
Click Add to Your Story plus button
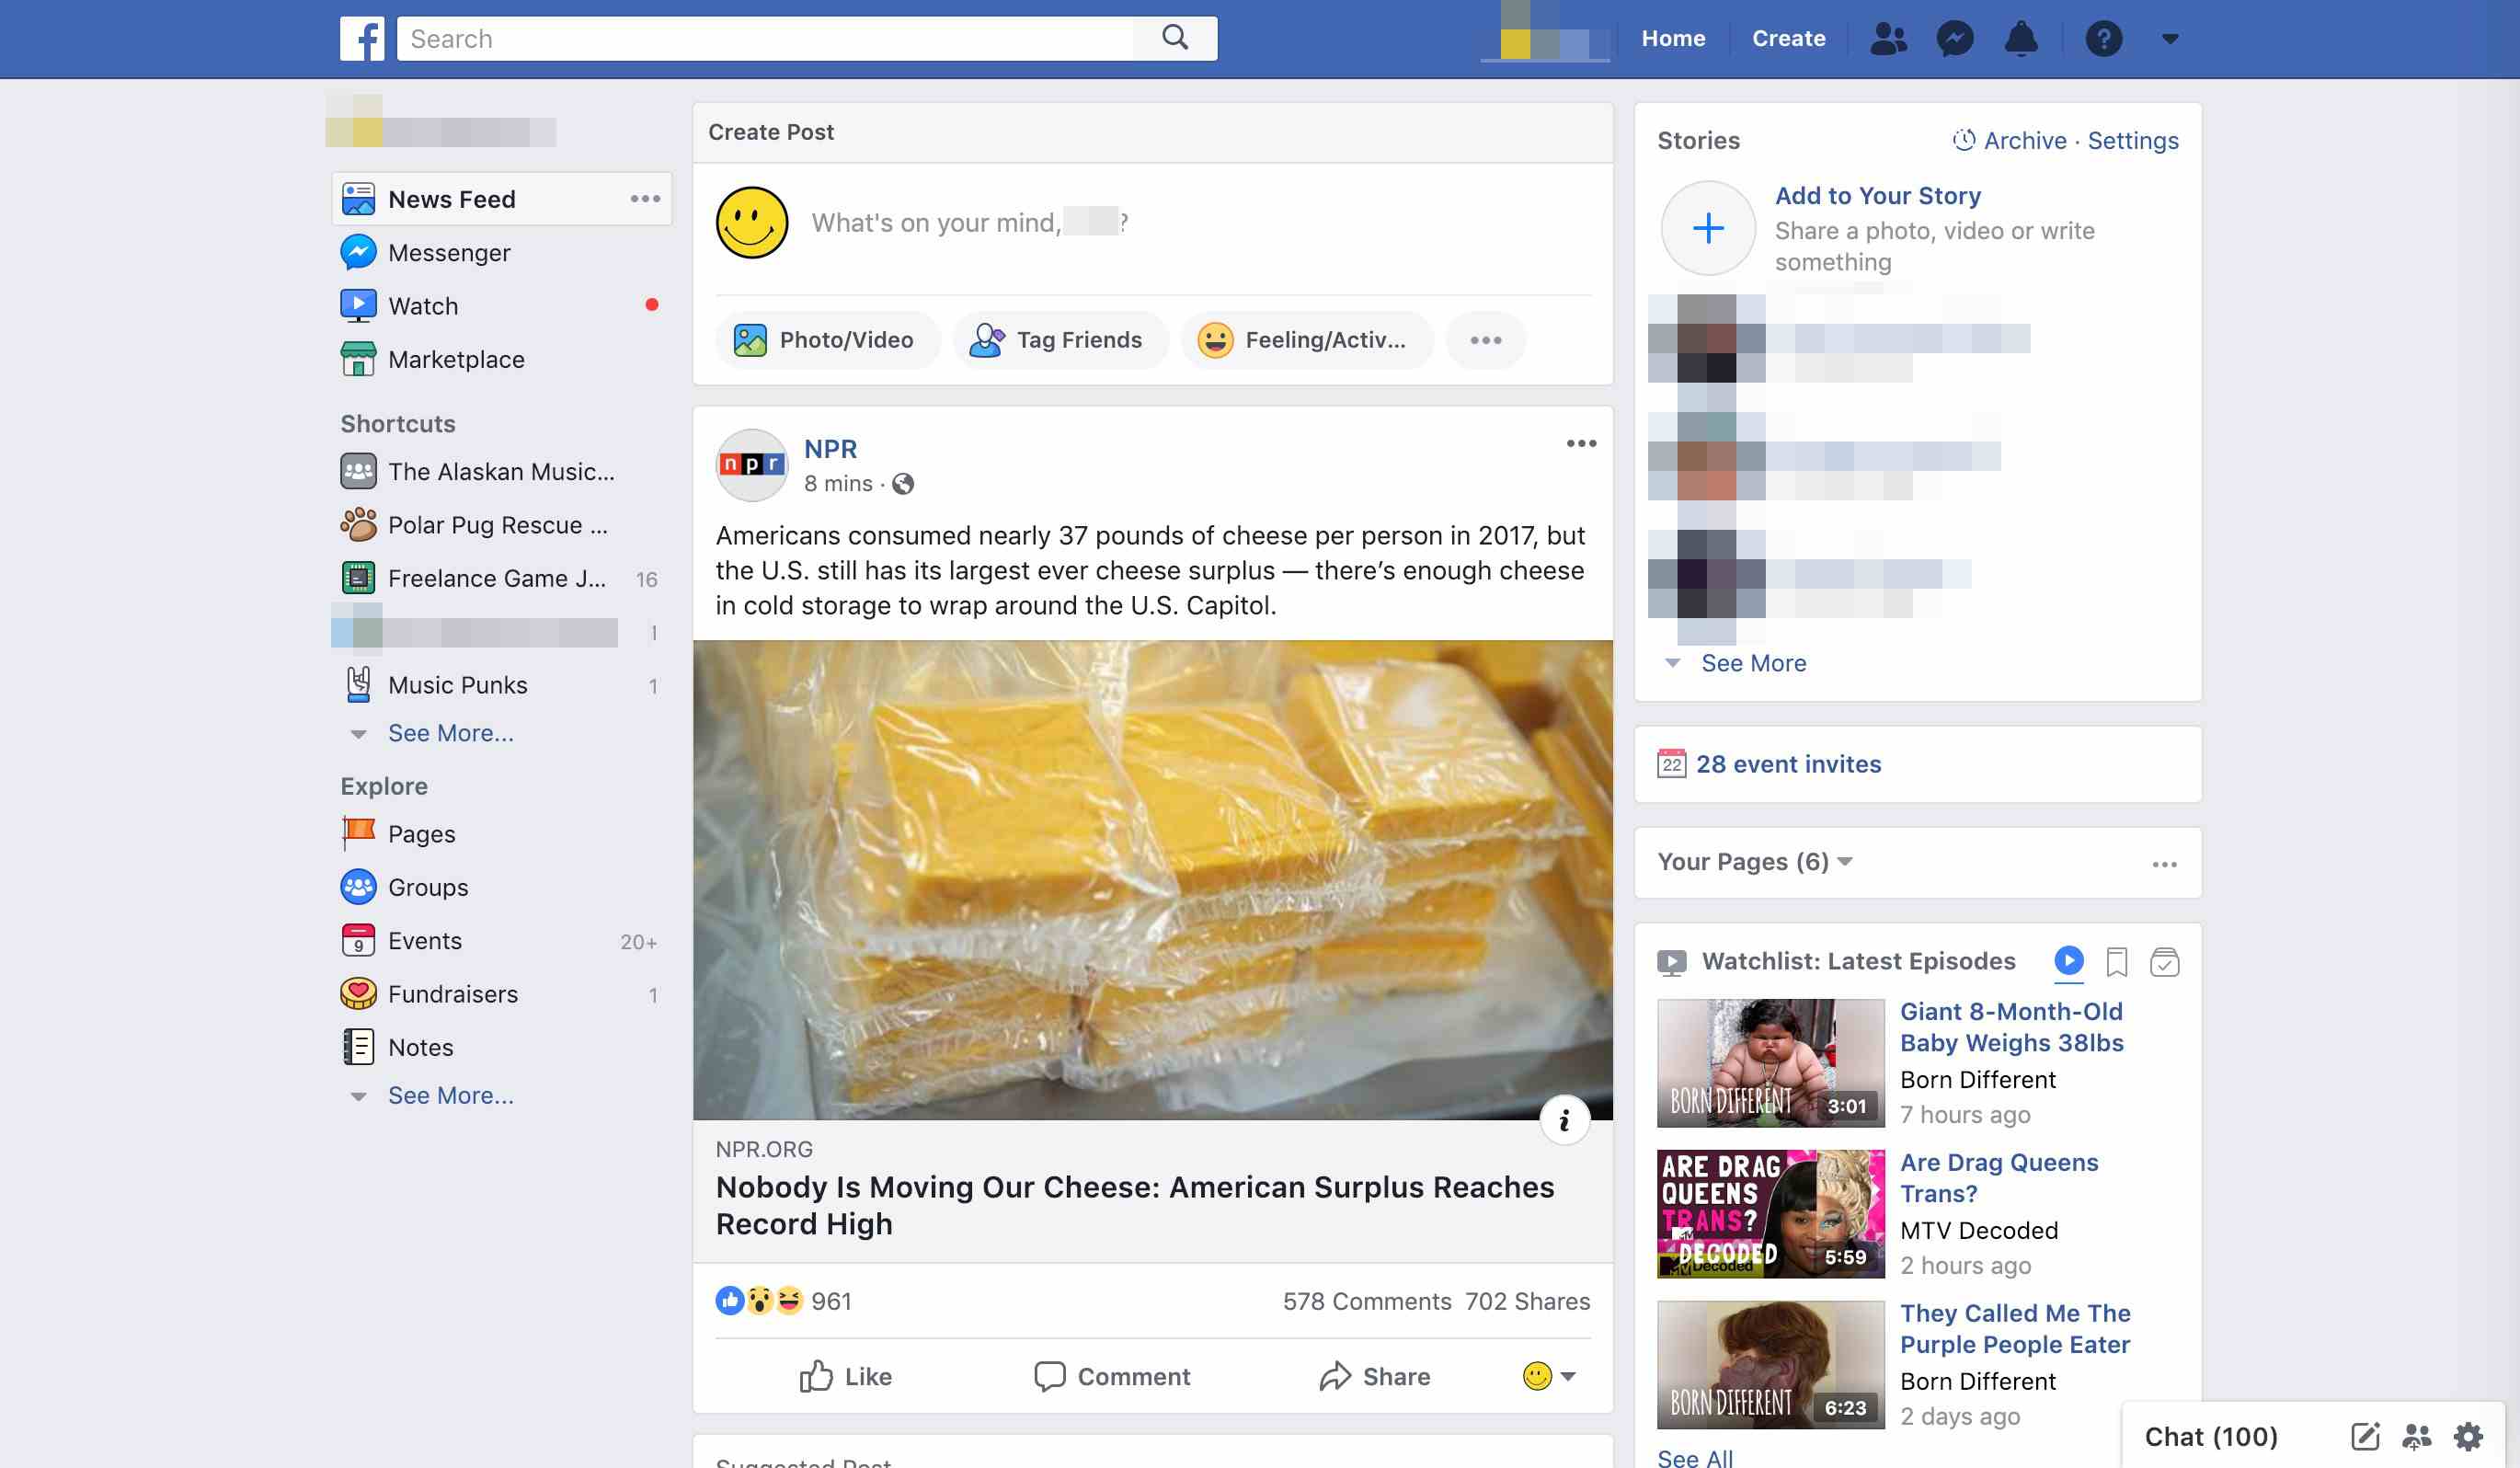(1708, 228)
